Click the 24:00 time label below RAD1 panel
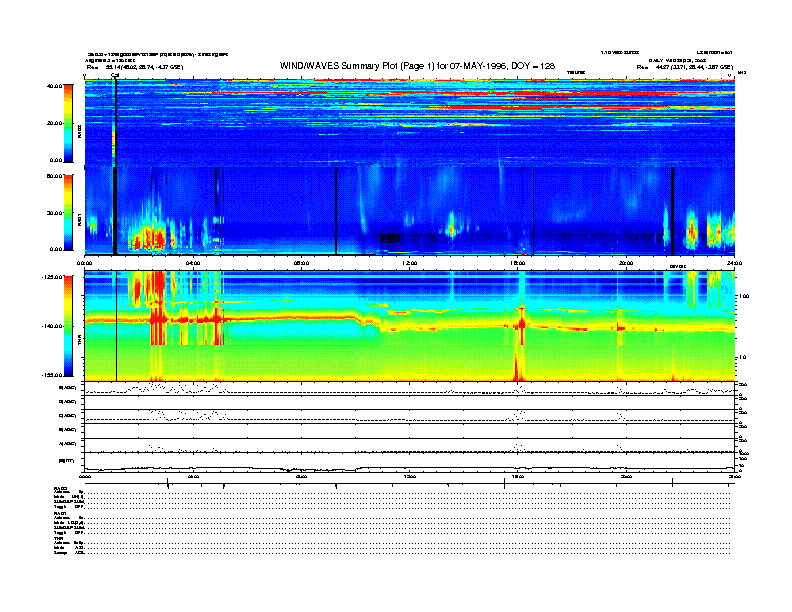The width and height of the screenshot is (792, 612). [734, 263]
